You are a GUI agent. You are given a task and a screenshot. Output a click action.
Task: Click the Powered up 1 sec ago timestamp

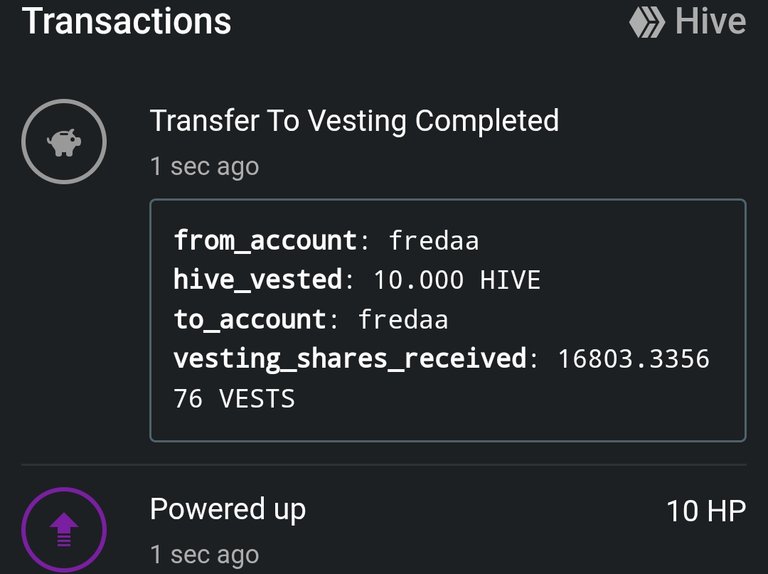click(204, 555)
